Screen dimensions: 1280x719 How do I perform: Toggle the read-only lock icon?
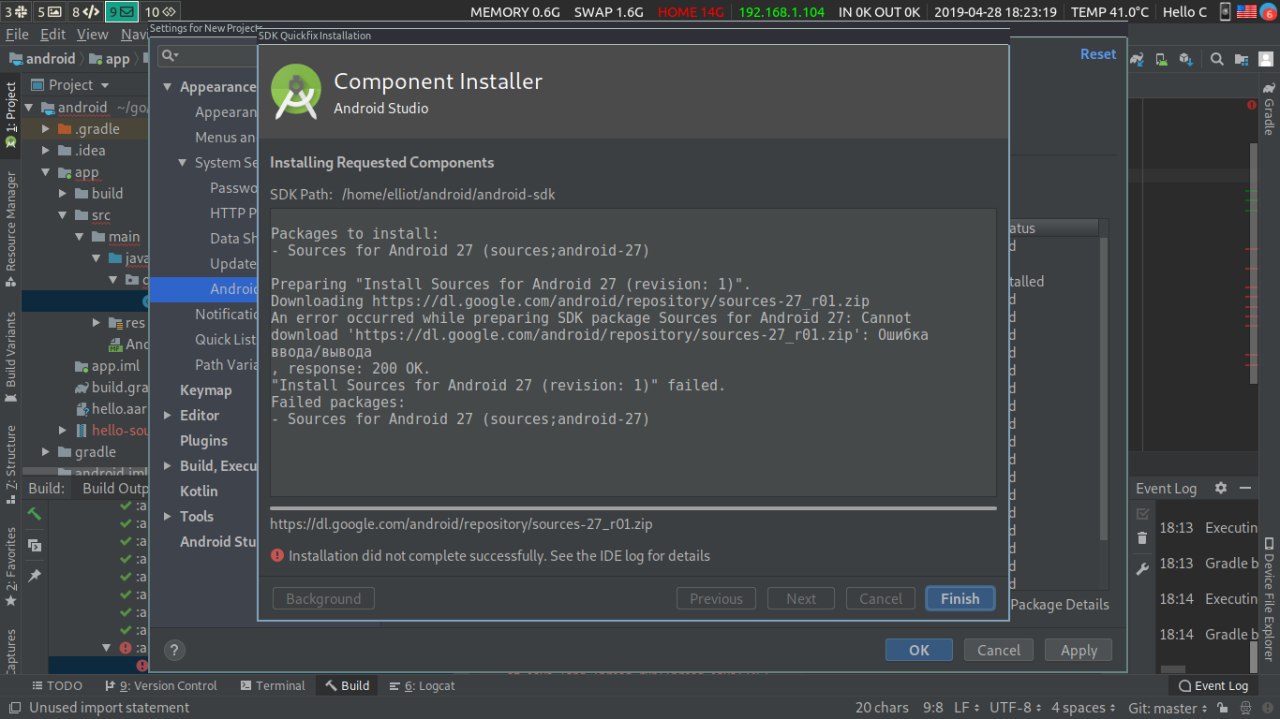[x=1225, y=707]
